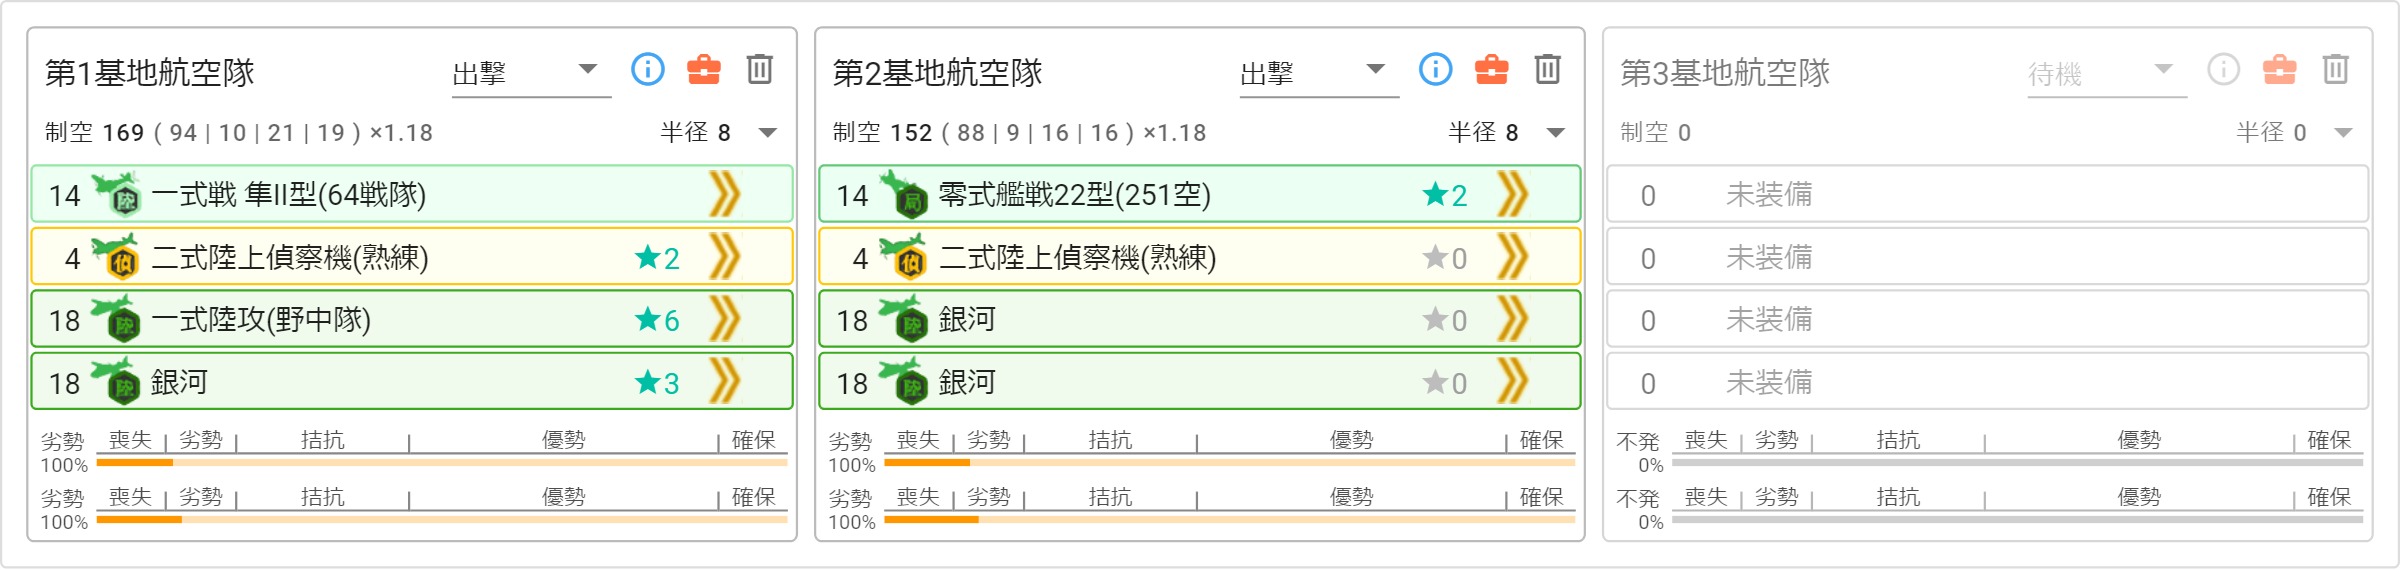This screenshot has width=2400, height=570.
Task: Click proficiency chevrons on 一式戦 隼II型(64戦隊)
Action: 725,194
